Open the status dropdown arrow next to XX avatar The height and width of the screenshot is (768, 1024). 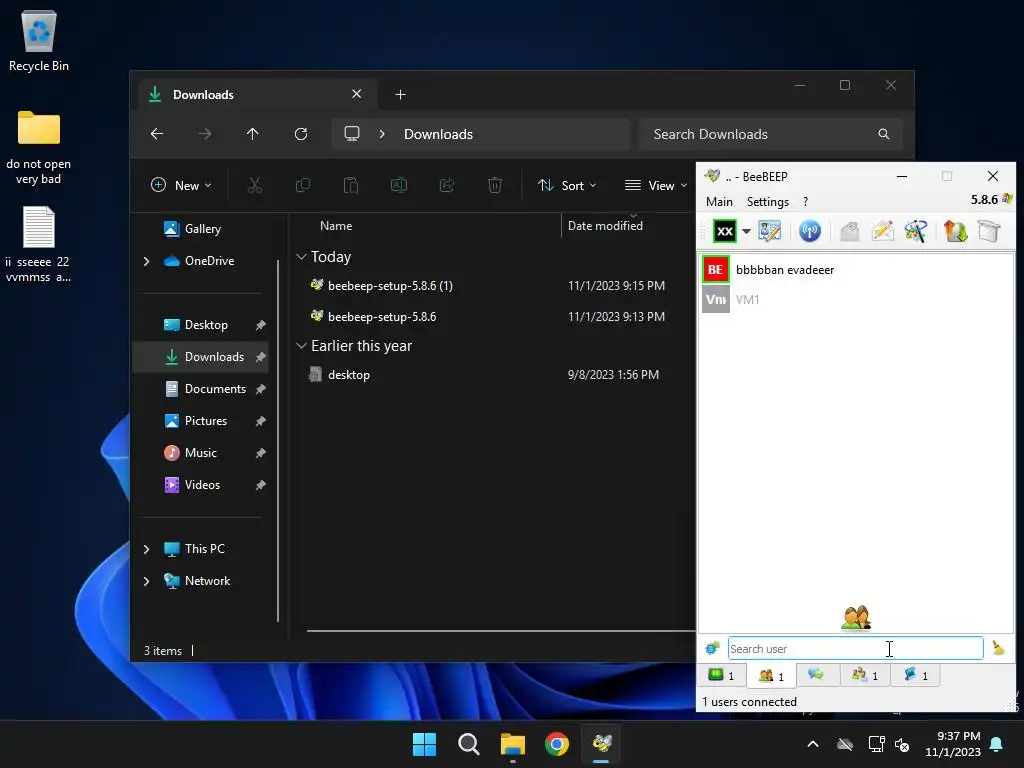[746, 231]
